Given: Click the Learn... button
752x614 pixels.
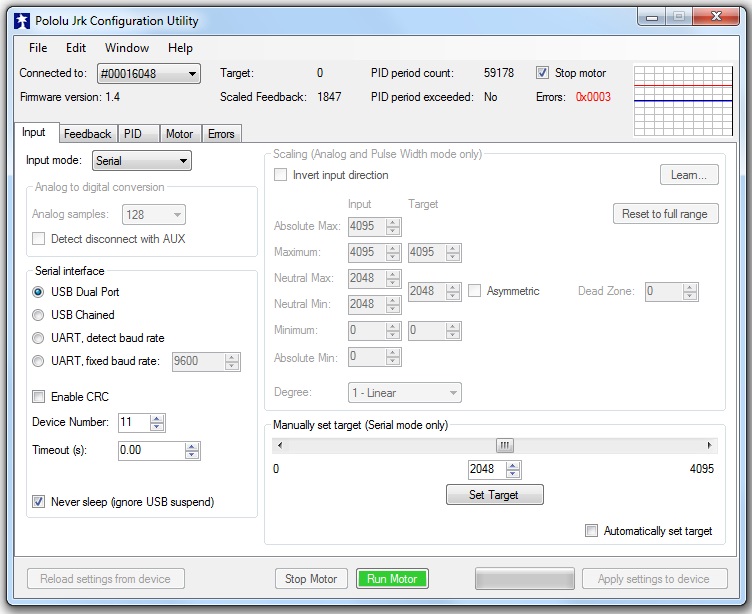Looking at the screenshot, I should [x=689, y=175].
